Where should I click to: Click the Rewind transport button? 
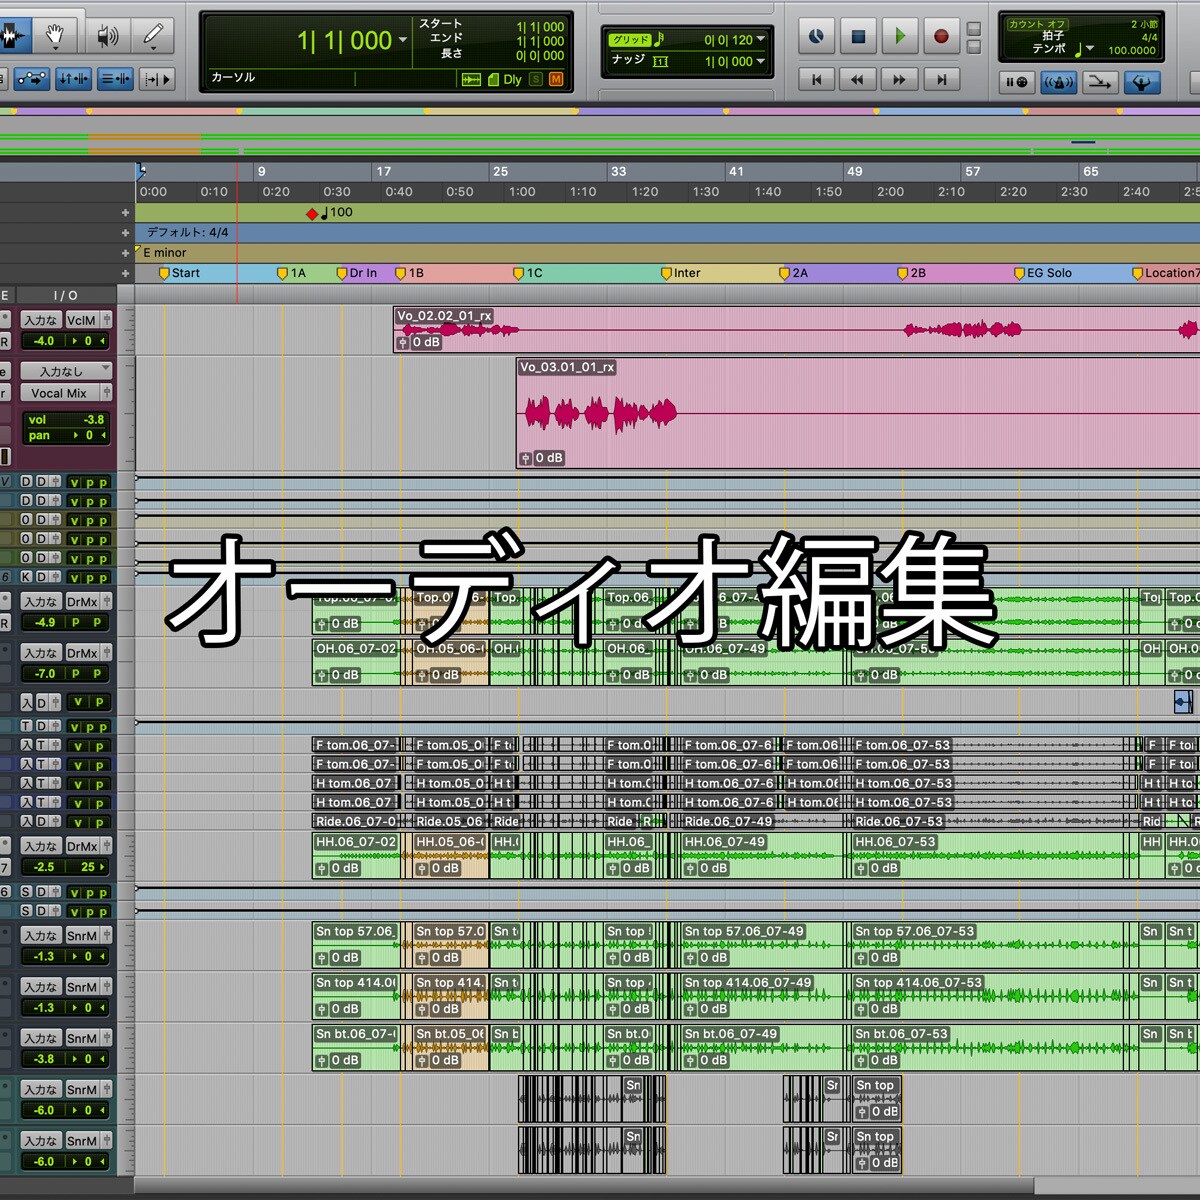(x=857, y=80)
